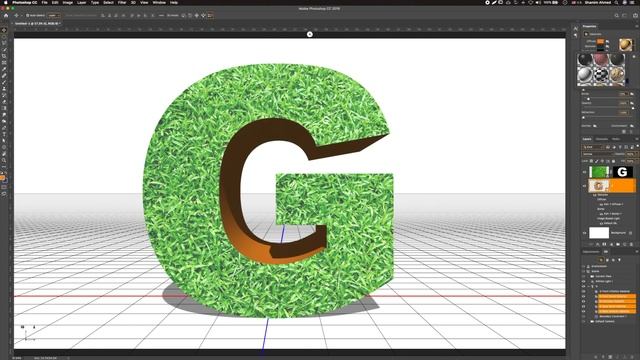Screen dimensions: 640x360
Task: Open the layer Fill dropdown field
Action: [x=631, y=161]
